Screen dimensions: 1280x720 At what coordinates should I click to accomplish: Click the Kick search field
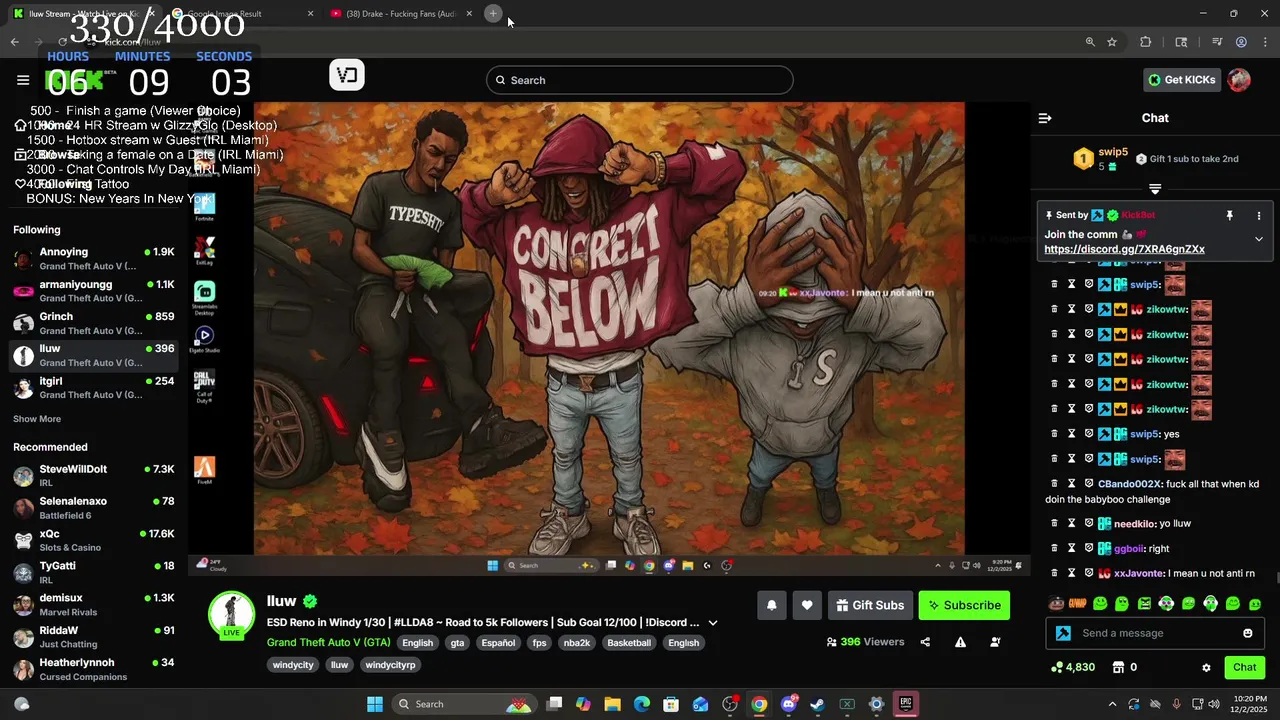(640, 80)
